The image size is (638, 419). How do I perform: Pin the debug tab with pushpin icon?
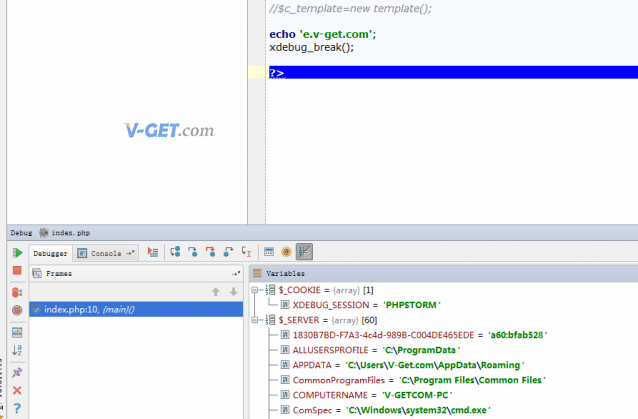(x=17, y=372)
